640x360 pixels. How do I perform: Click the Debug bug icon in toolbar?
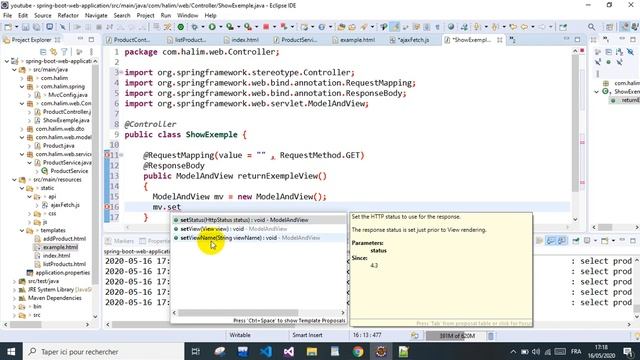194,27
